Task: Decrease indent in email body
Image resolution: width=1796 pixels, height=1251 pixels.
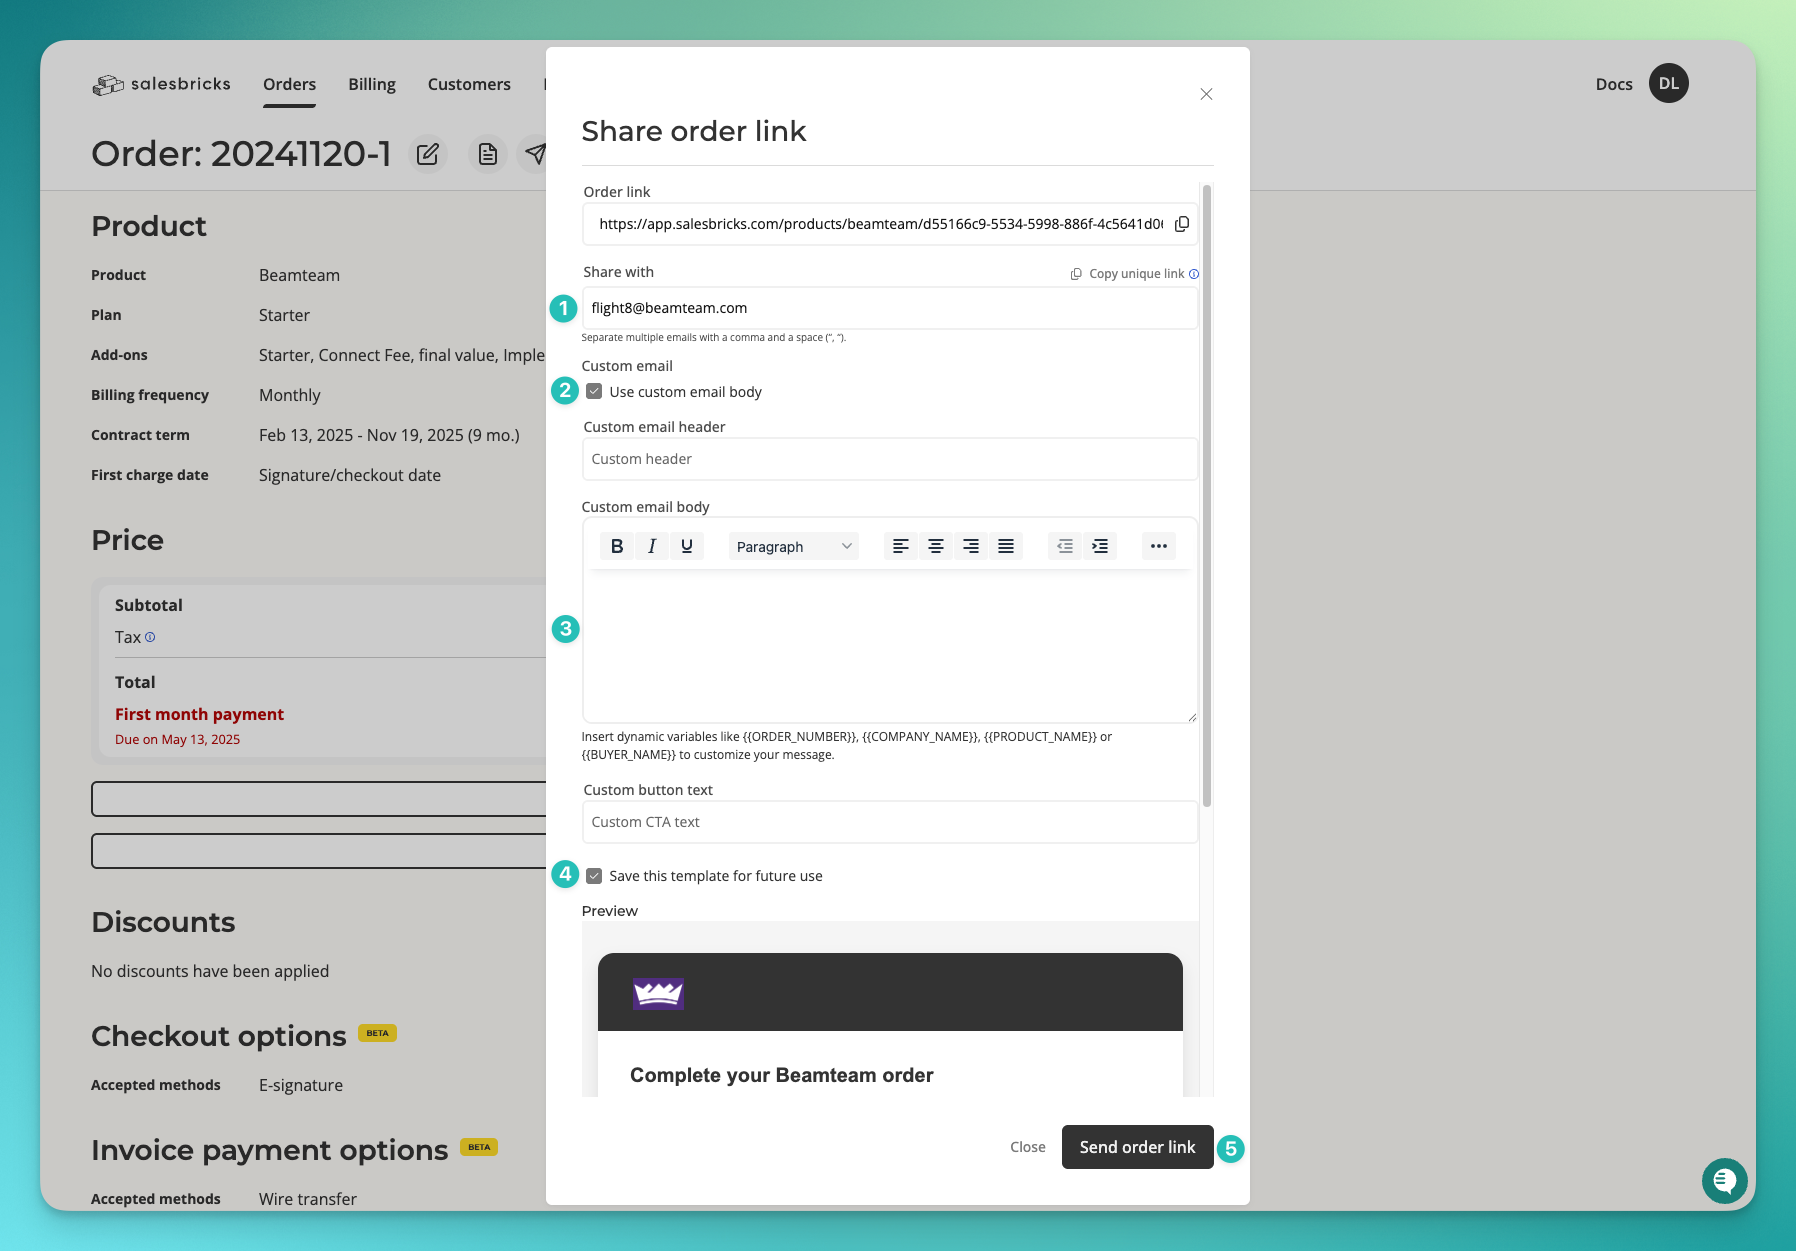Action: tap(1065, 546)
